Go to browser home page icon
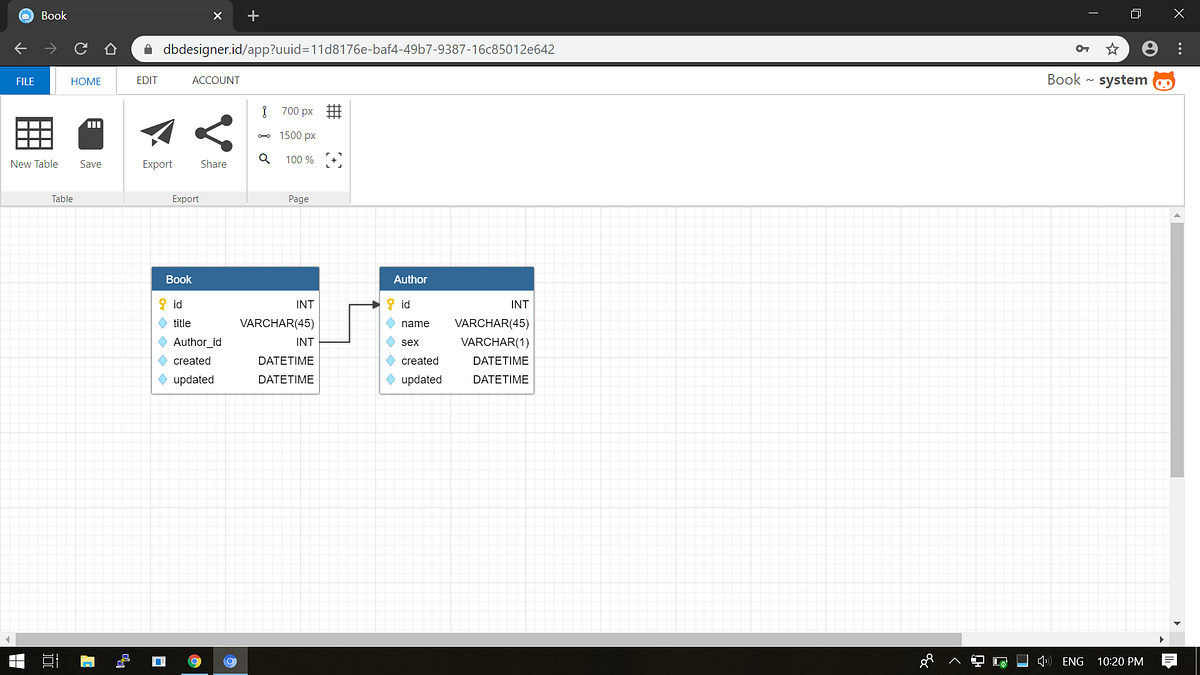Screen dimensions: 1200x675 111,48
